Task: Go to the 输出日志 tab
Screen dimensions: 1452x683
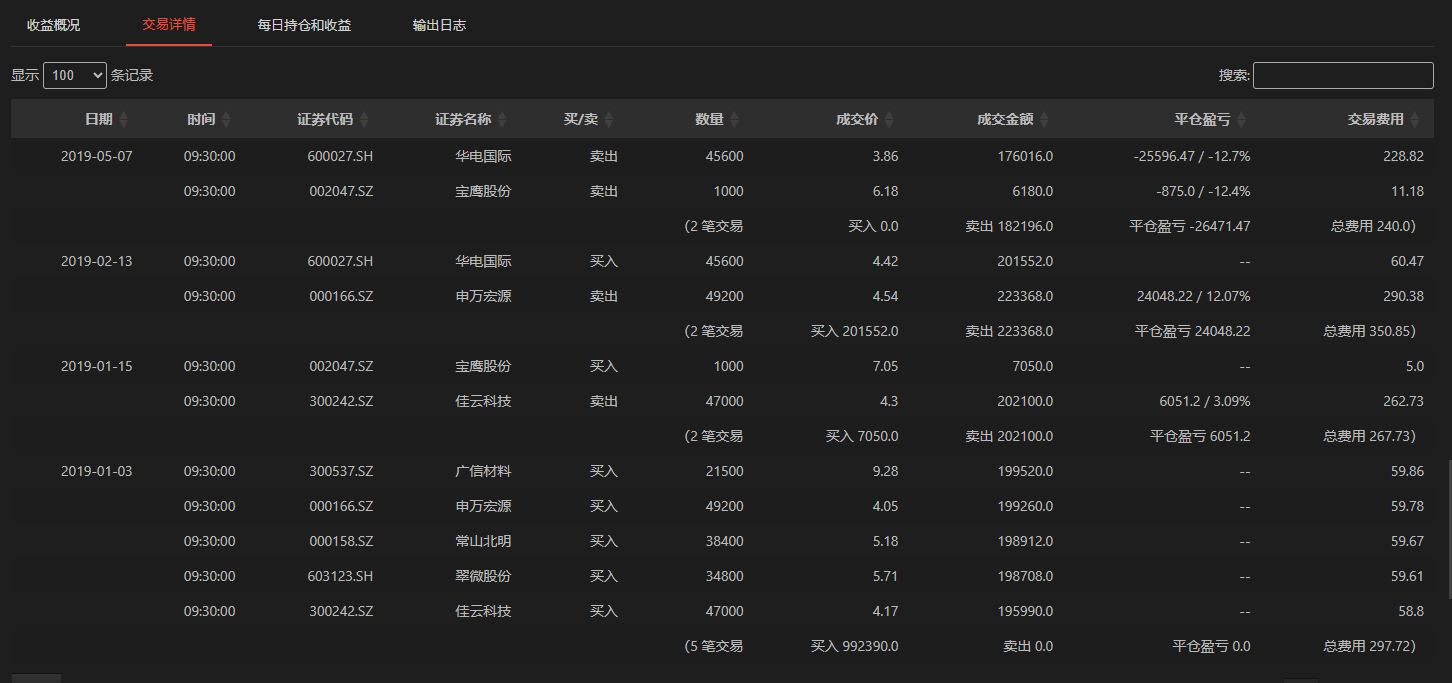Action: point(439,25)
